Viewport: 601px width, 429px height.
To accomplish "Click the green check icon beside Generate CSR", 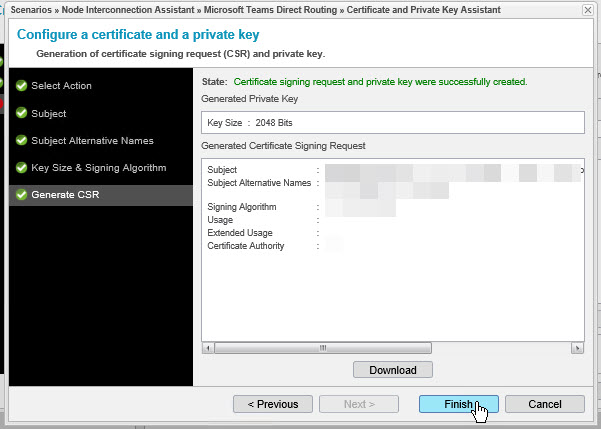I will coord(21,194).
